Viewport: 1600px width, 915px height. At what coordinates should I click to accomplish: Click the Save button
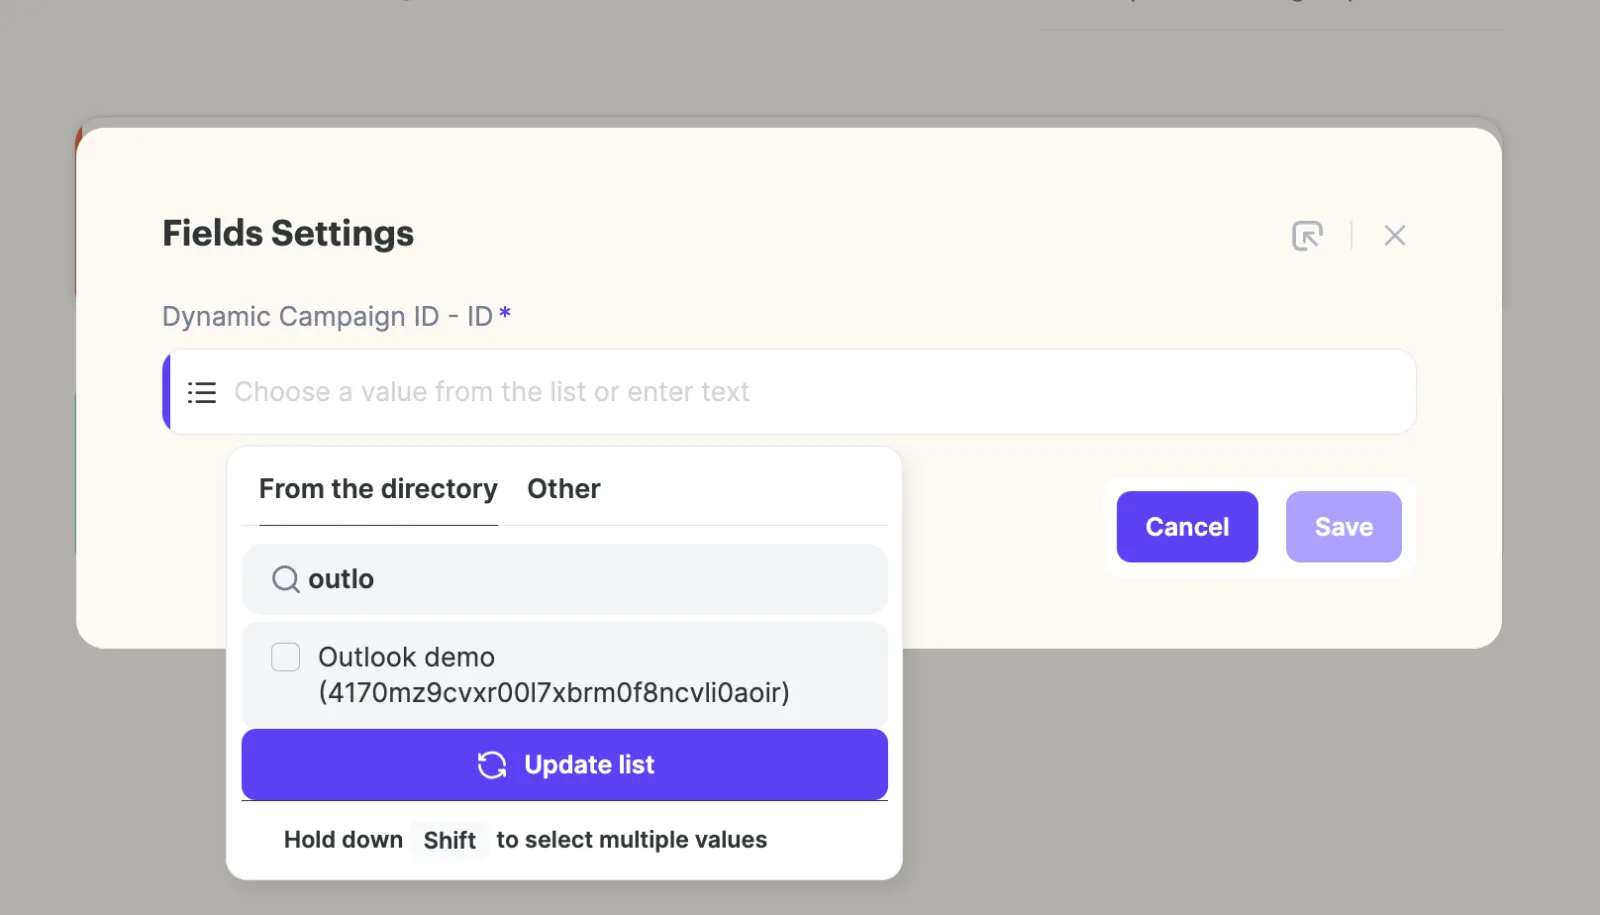[1343, 527]
